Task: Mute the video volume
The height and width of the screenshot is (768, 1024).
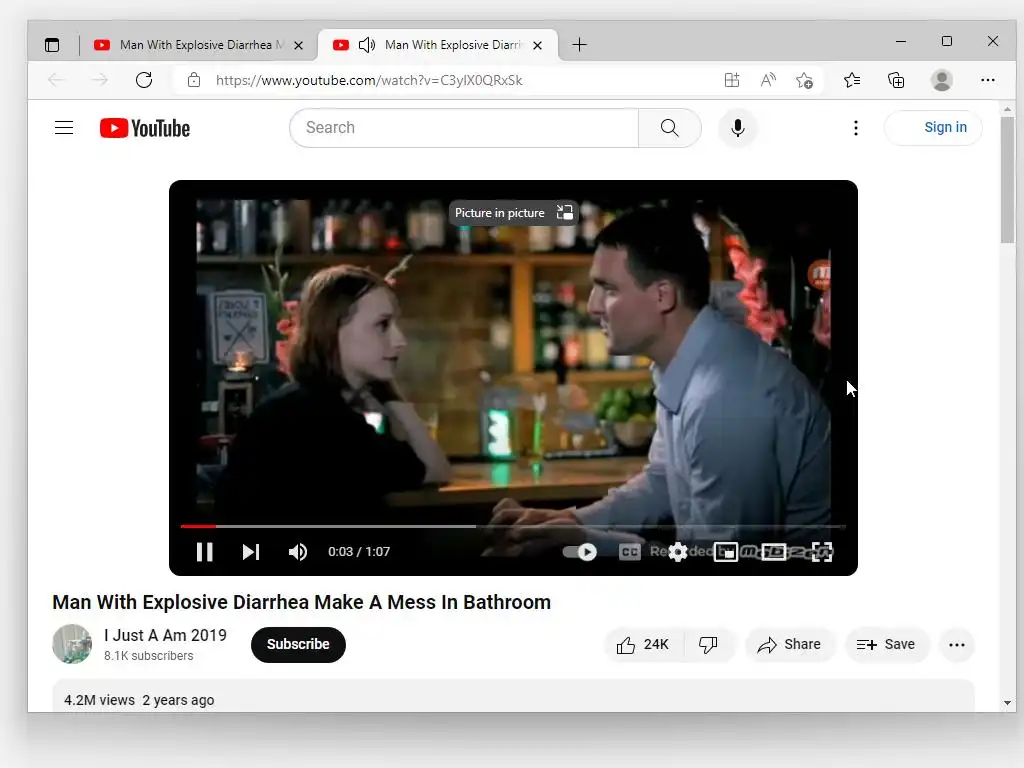Action: coord(298,552)
